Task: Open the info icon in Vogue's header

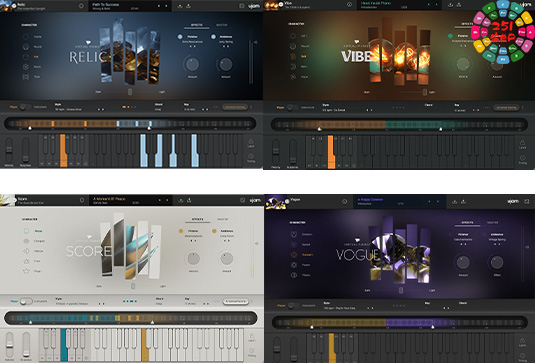Action: [345, 202]
